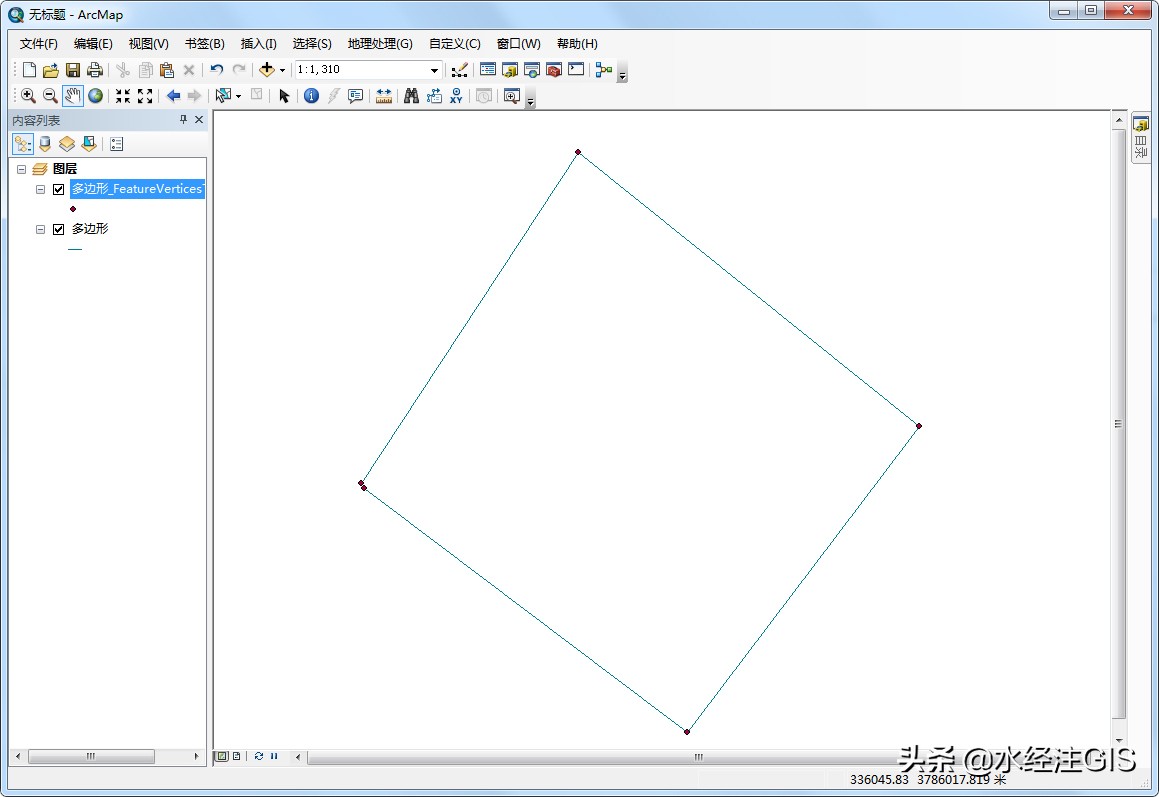
Task: Pause drawing in the map view
Action: pos(274,756)
